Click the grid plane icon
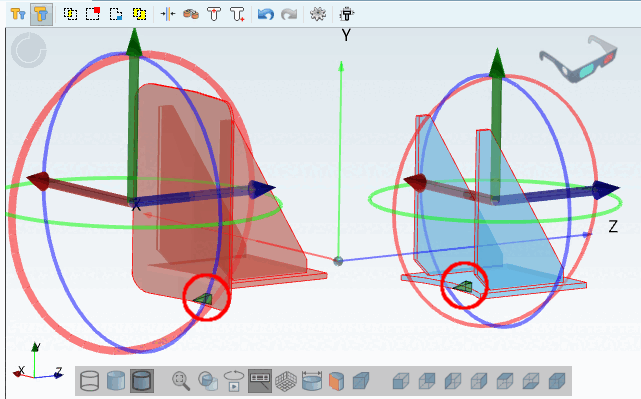Screen dimensions: 641x399 pyautogui.click(x=286, y=381)
